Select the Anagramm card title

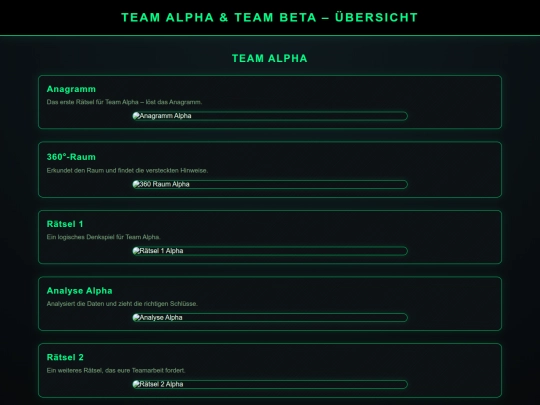71,89
